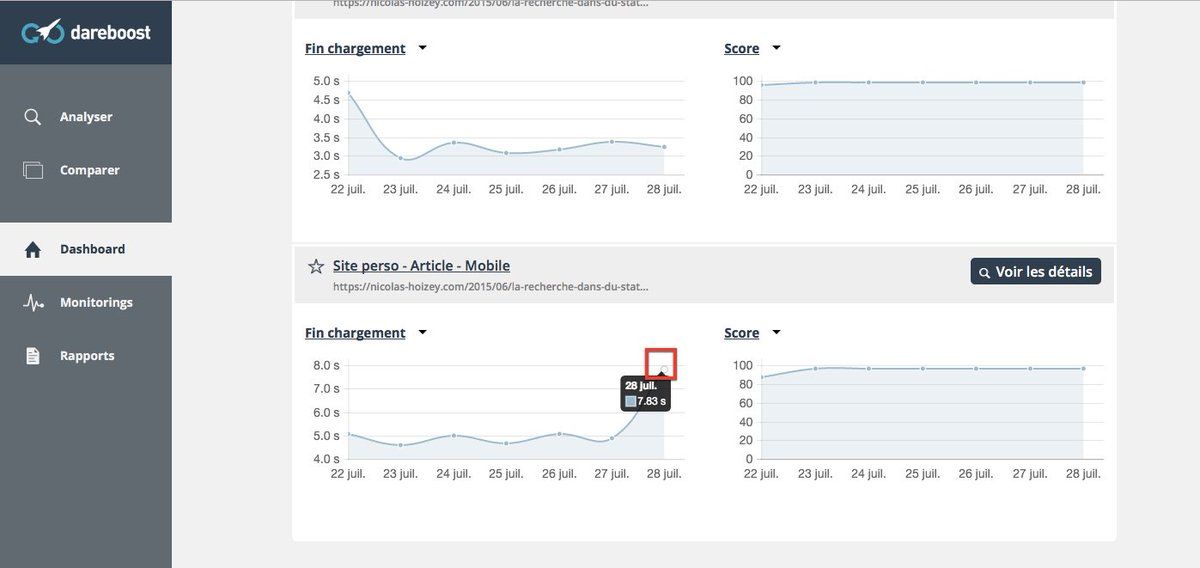
Task: Click the 23 juil. point on upper load chart
Action: (x=401, y=158)
